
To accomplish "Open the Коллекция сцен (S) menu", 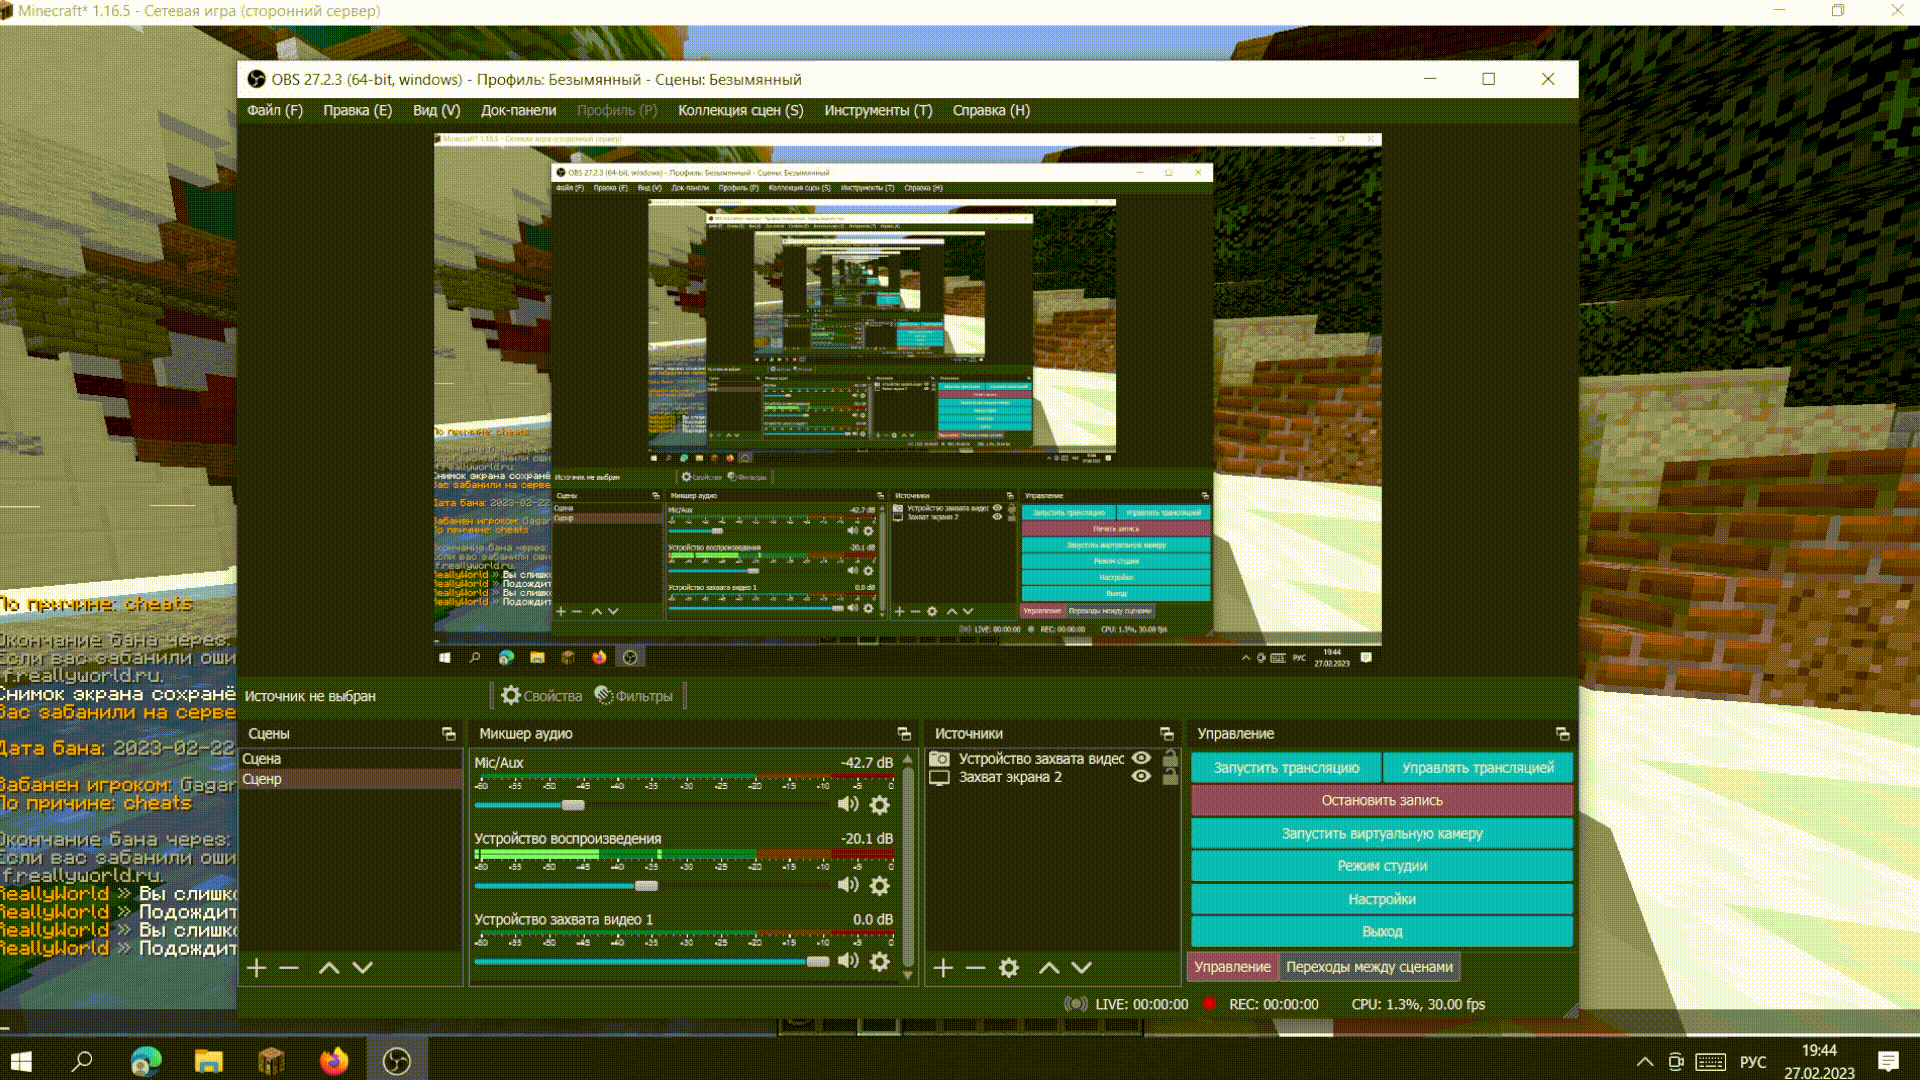I will click(741, 111).
